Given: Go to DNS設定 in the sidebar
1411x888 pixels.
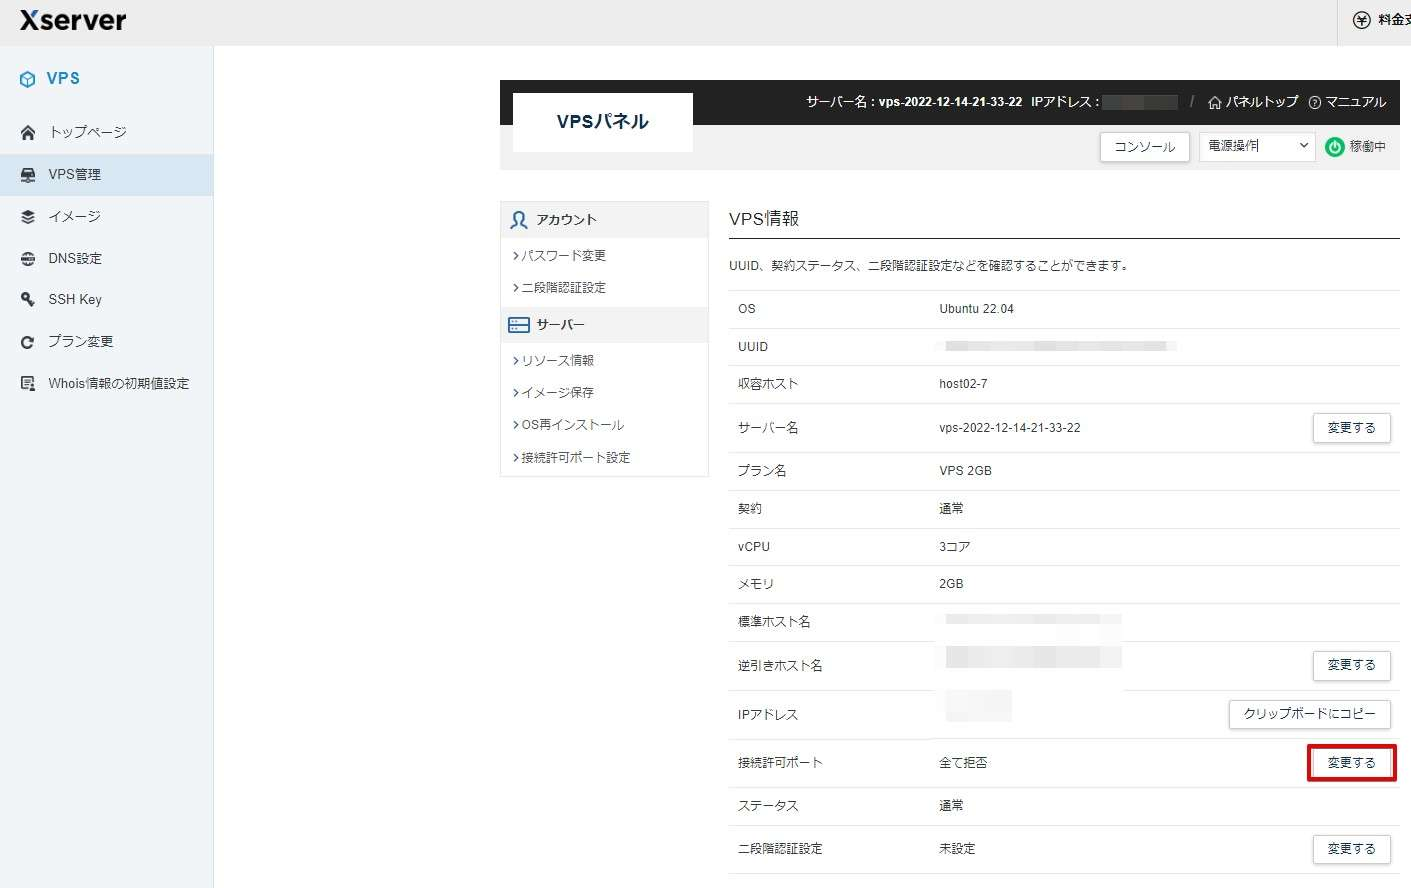Looking at the screenshot, I should 106,258.
